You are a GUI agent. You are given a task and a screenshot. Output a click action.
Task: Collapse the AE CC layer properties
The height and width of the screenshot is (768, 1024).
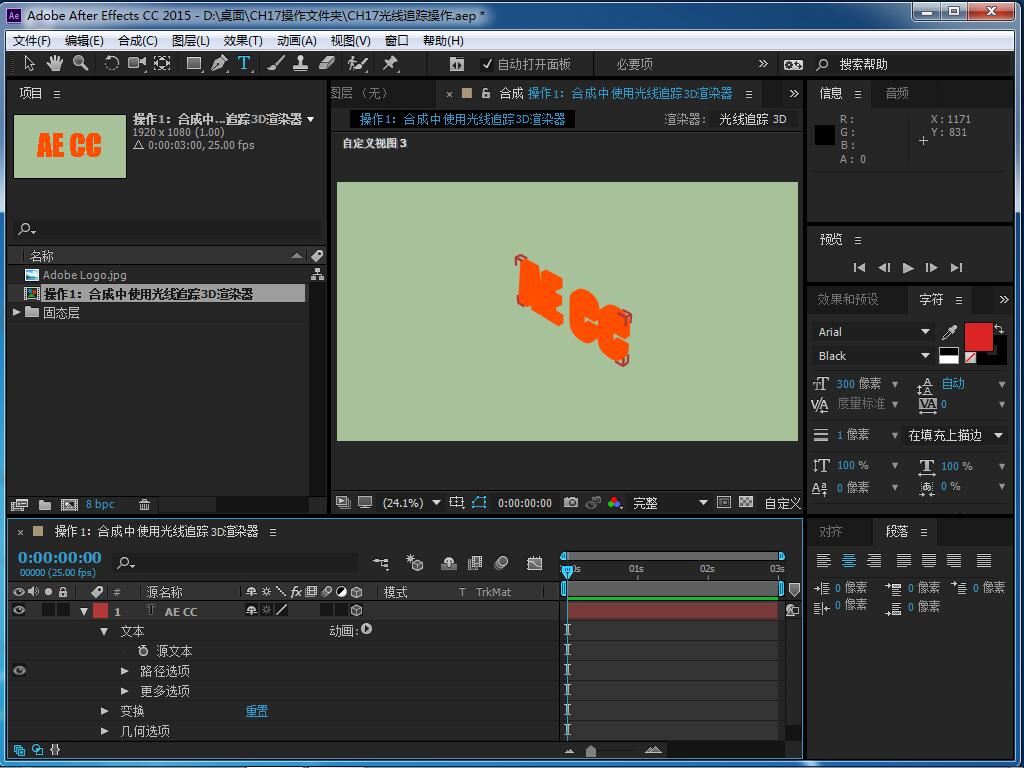click(84, 611)
